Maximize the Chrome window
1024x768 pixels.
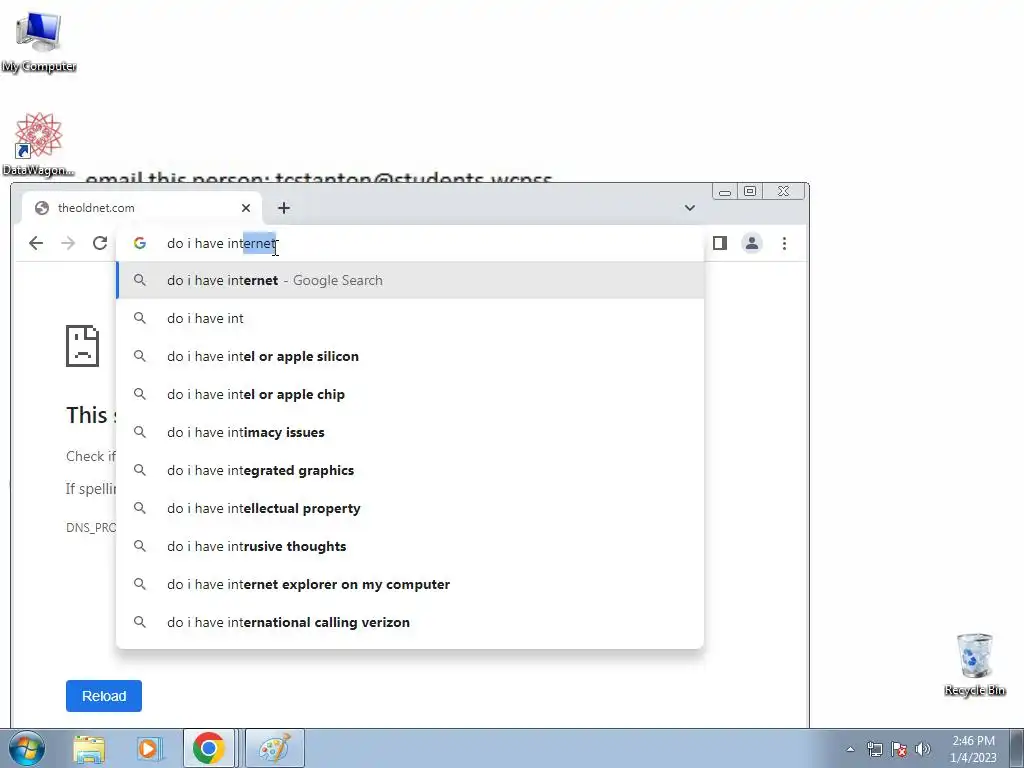(x=750, y=191)
